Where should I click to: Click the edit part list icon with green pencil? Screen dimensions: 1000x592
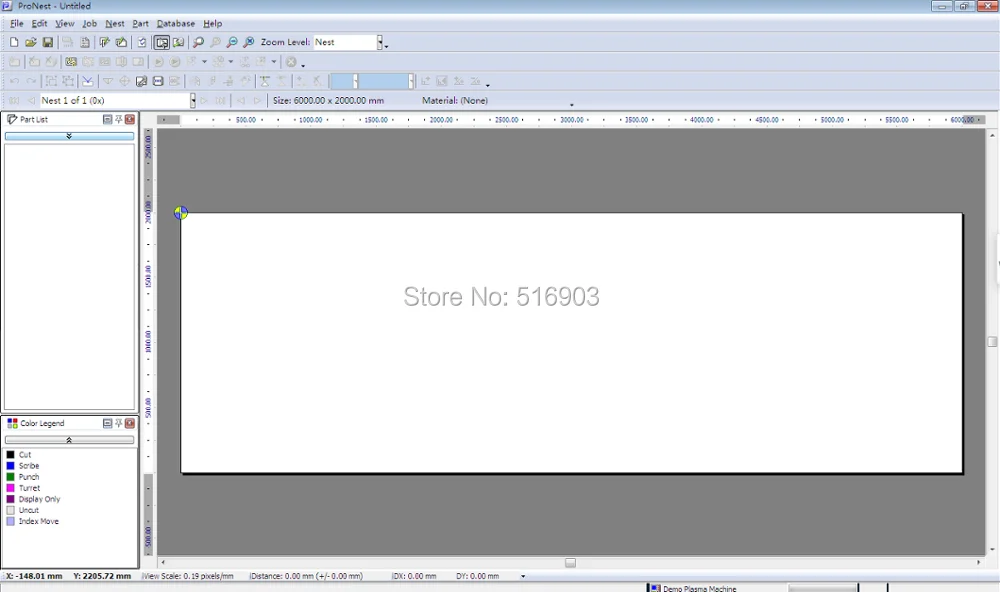pyautogui.click(x=105, y=42)
